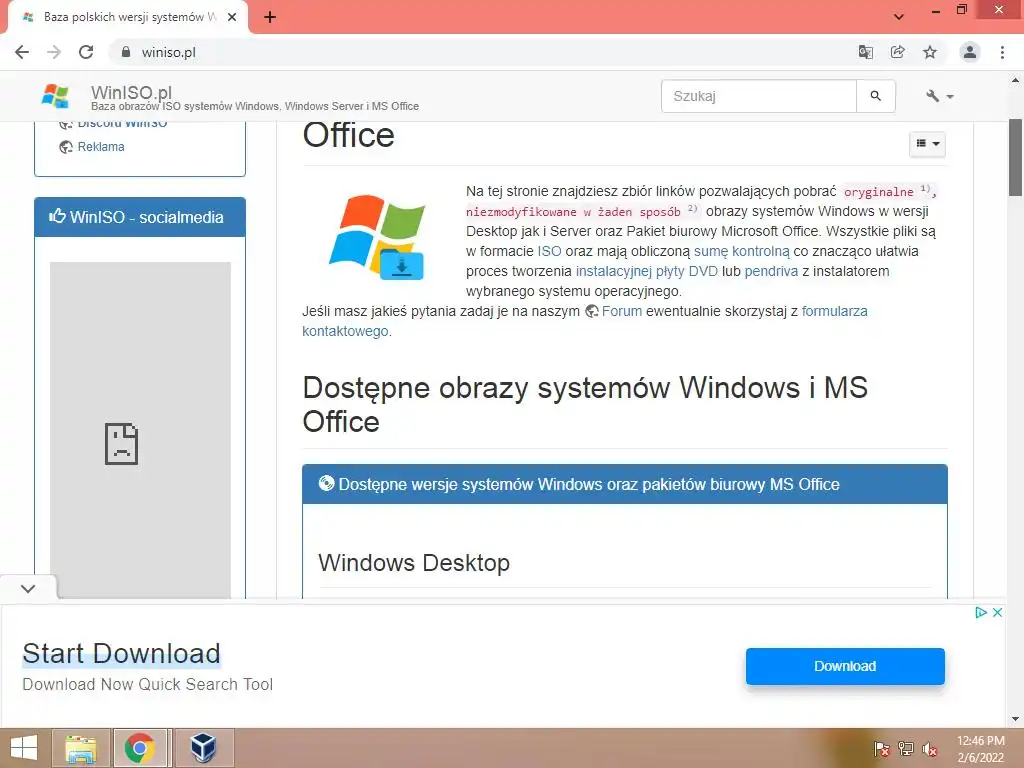
Task: Click the network tray icon
Action: [906, 749]
